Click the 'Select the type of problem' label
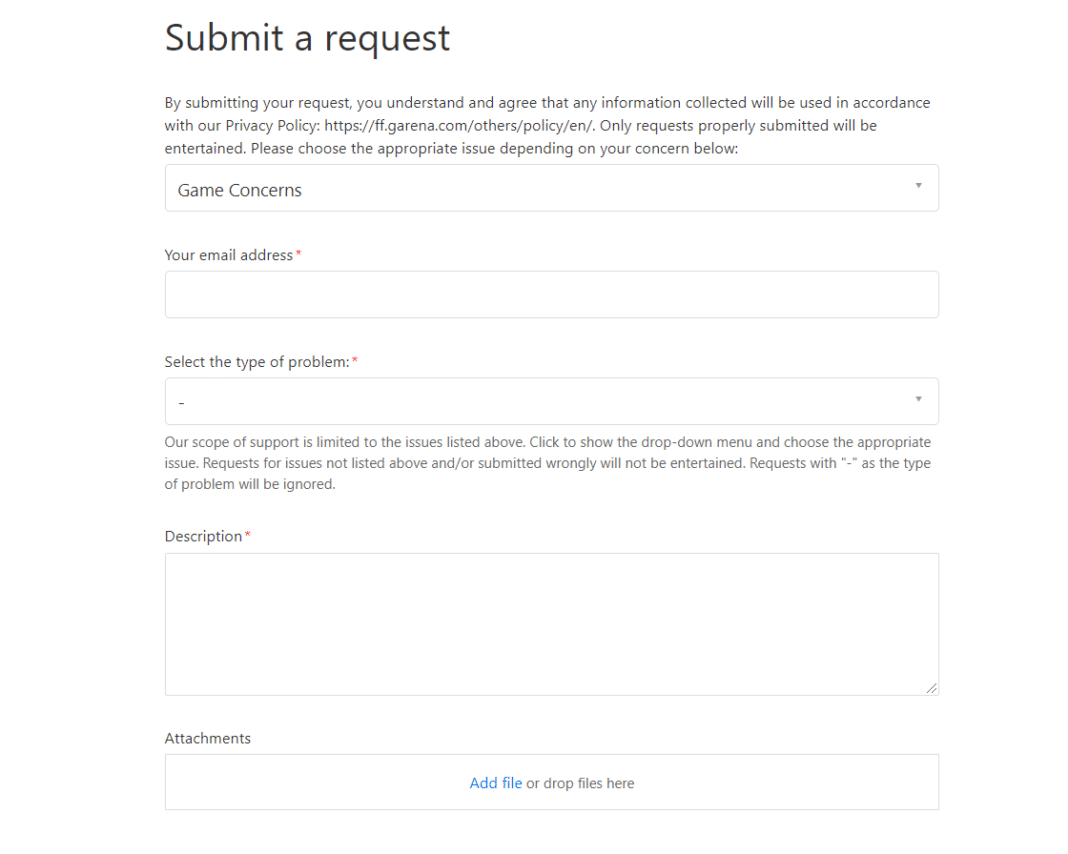 255,361
